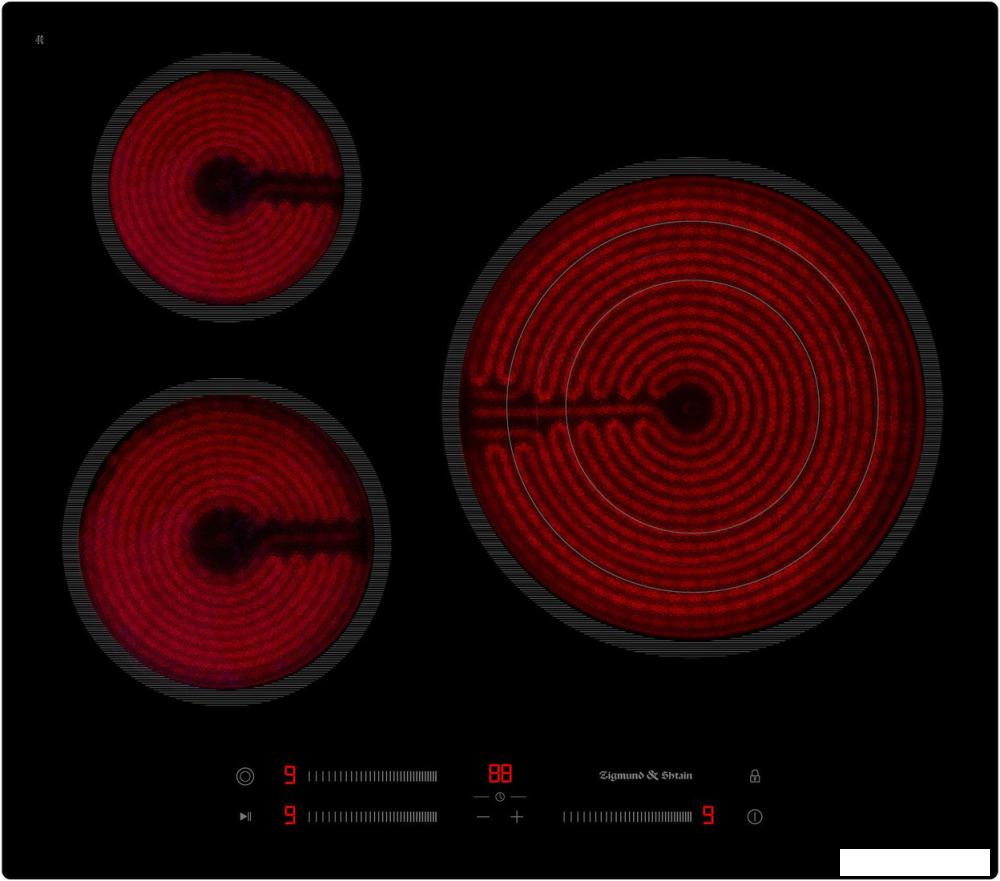Increase timer with the plus button
Viewport: 1000px width, 881px height.
tap(517, 817)
